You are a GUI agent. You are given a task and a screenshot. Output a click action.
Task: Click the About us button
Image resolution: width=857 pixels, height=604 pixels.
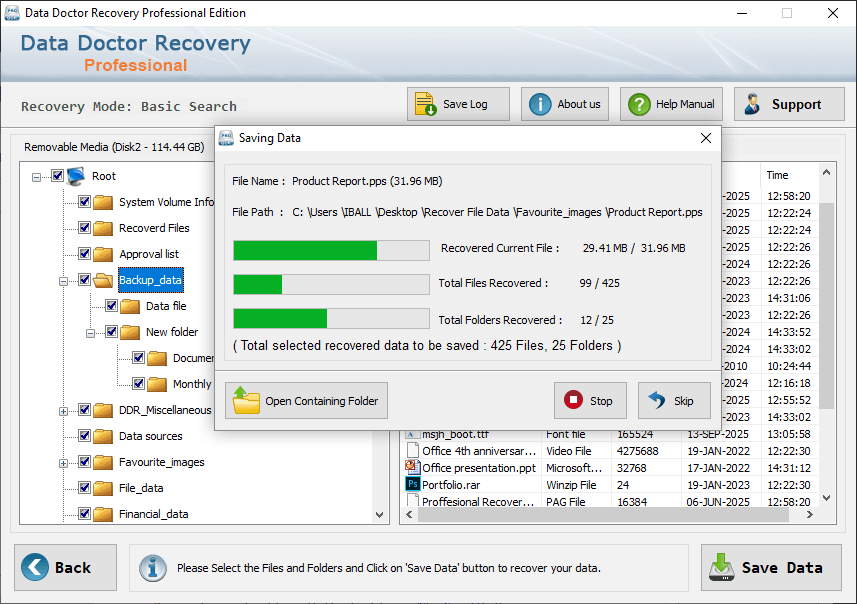(x=565, y=104)
